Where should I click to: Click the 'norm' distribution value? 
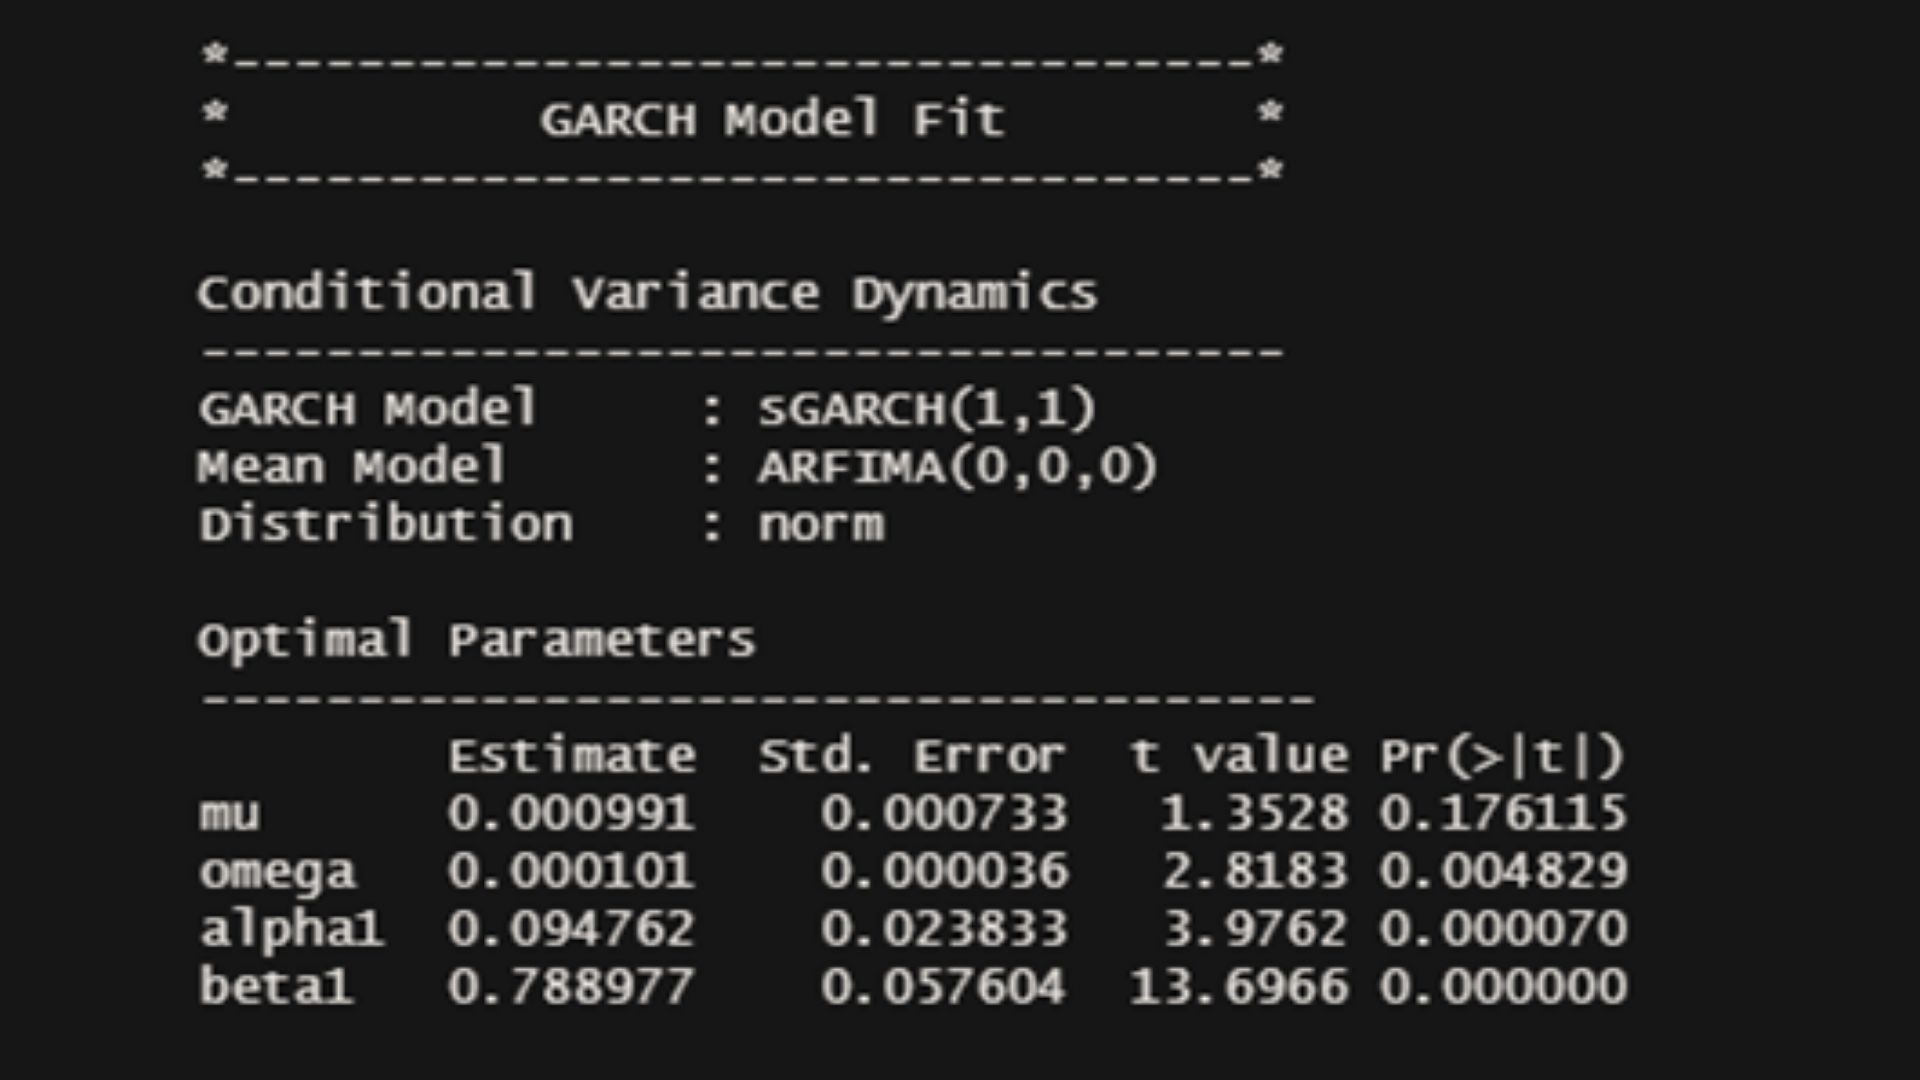(x=821, y=525)
